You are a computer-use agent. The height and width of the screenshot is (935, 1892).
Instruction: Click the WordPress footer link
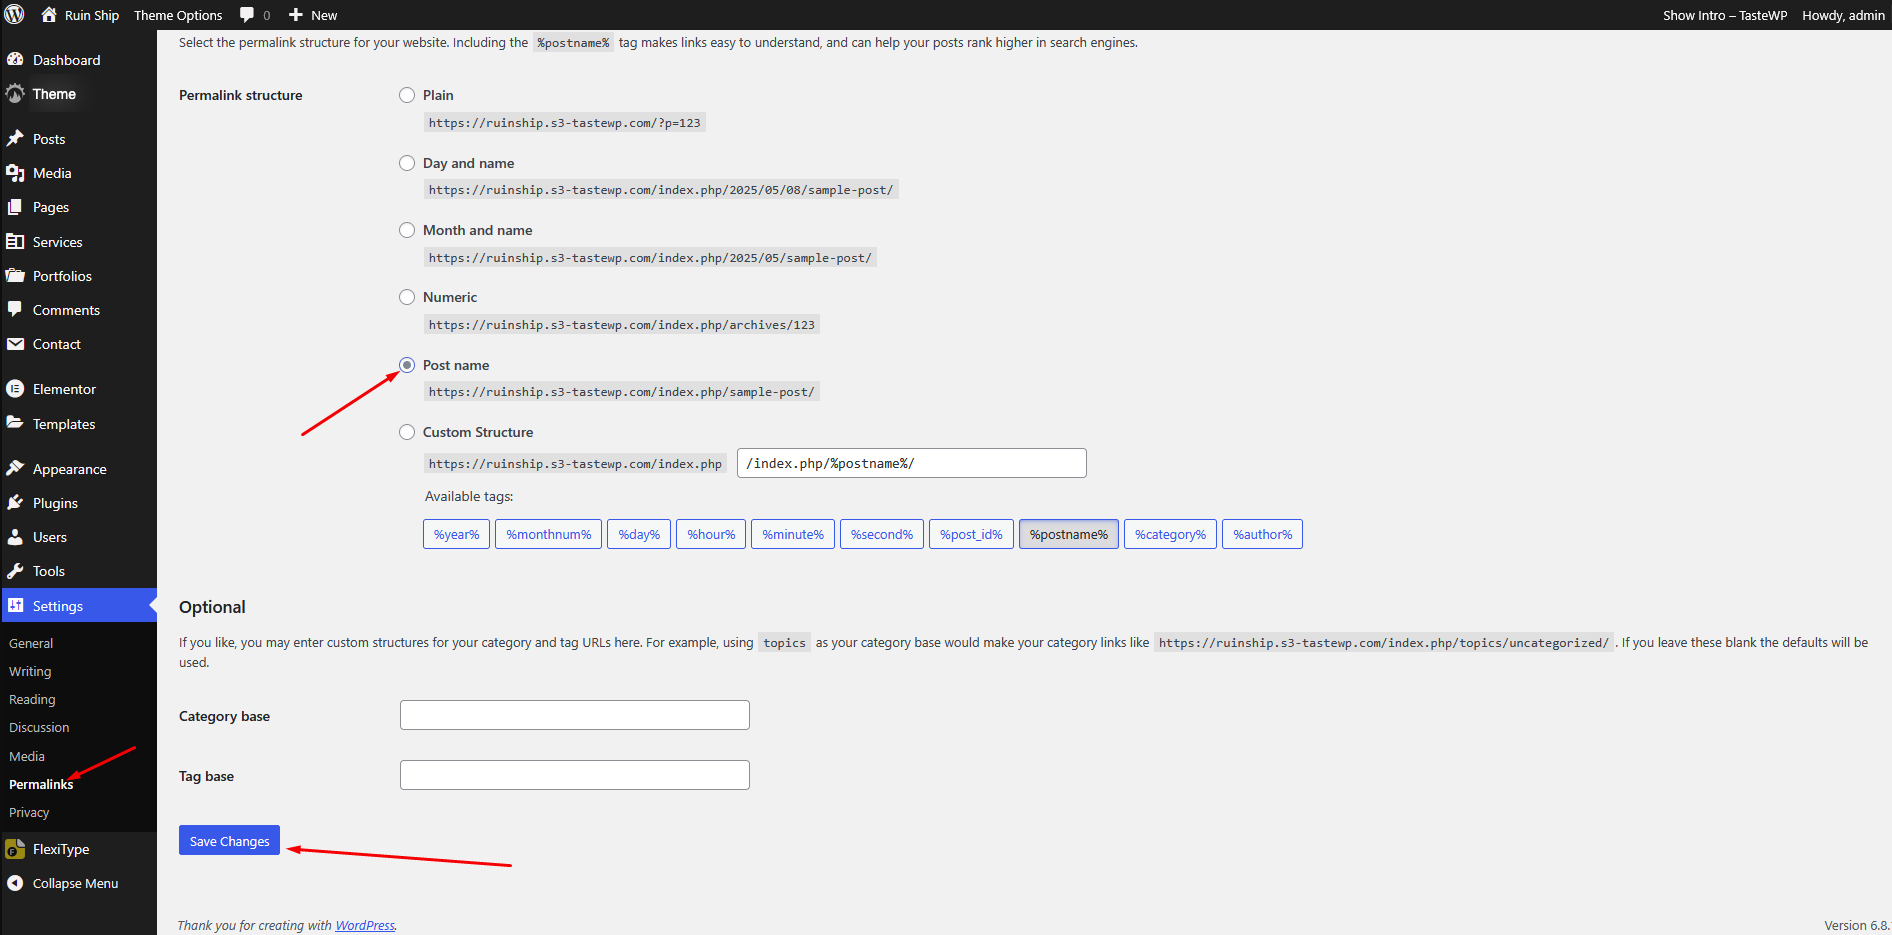pyautogui.click(x=365, y=925)
